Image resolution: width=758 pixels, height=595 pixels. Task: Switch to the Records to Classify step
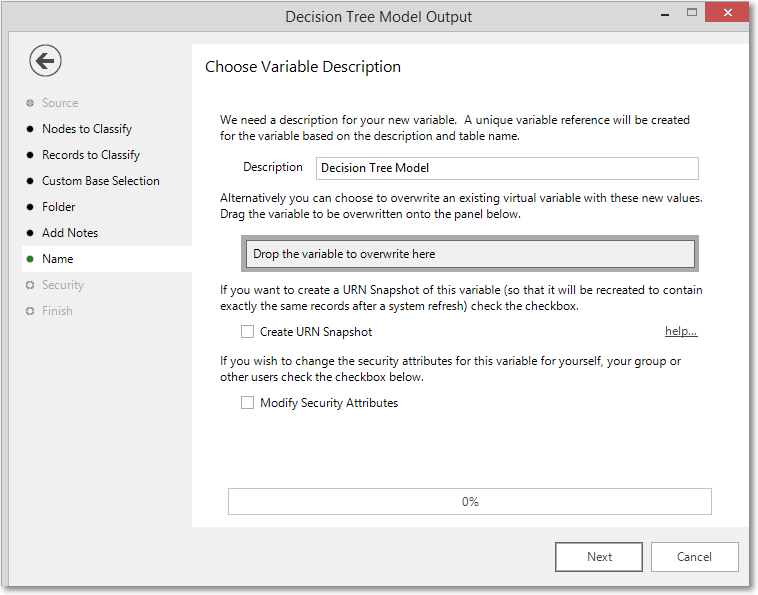tap(91, 155)
